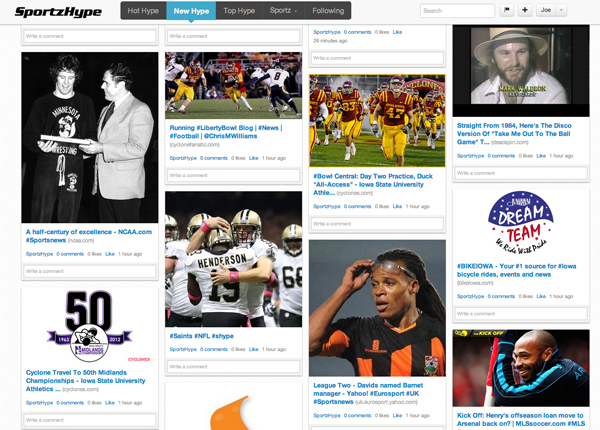This screenshot has width=600, height=430.
Task: Click the plus icon to add post
Action: tap(523, 10)
